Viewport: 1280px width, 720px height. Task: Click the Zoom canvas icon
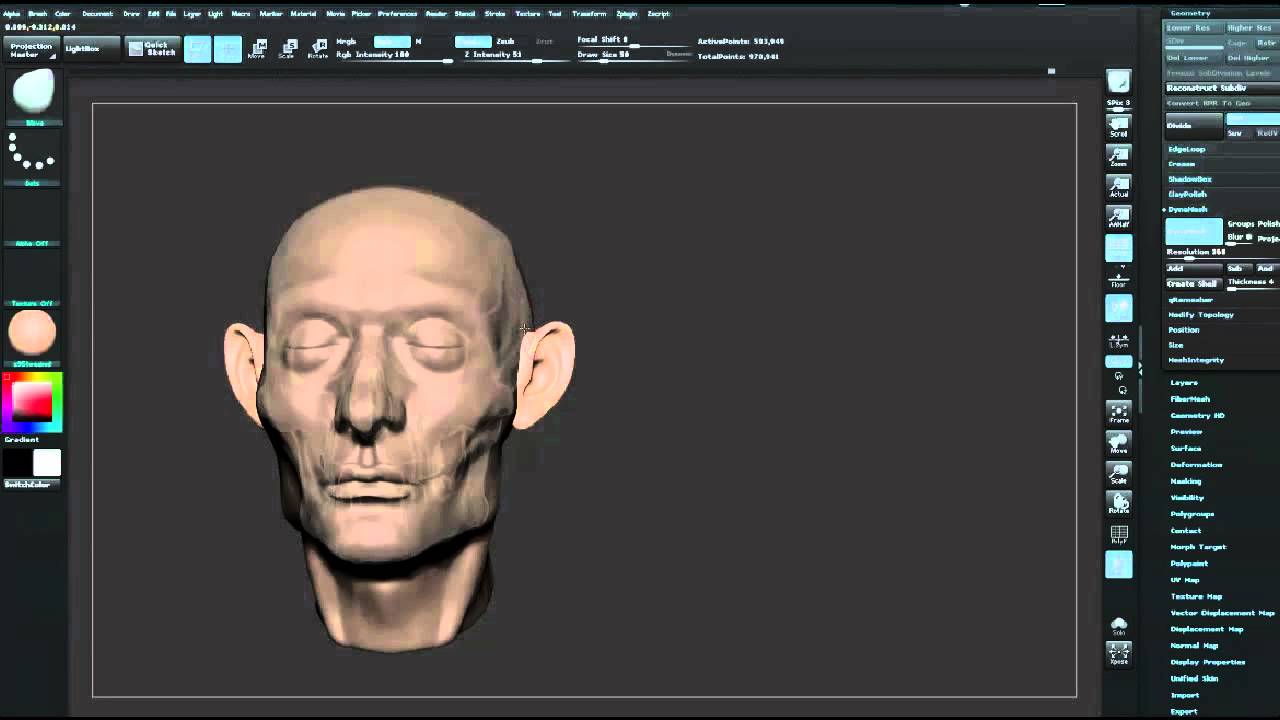[1119, 156]
